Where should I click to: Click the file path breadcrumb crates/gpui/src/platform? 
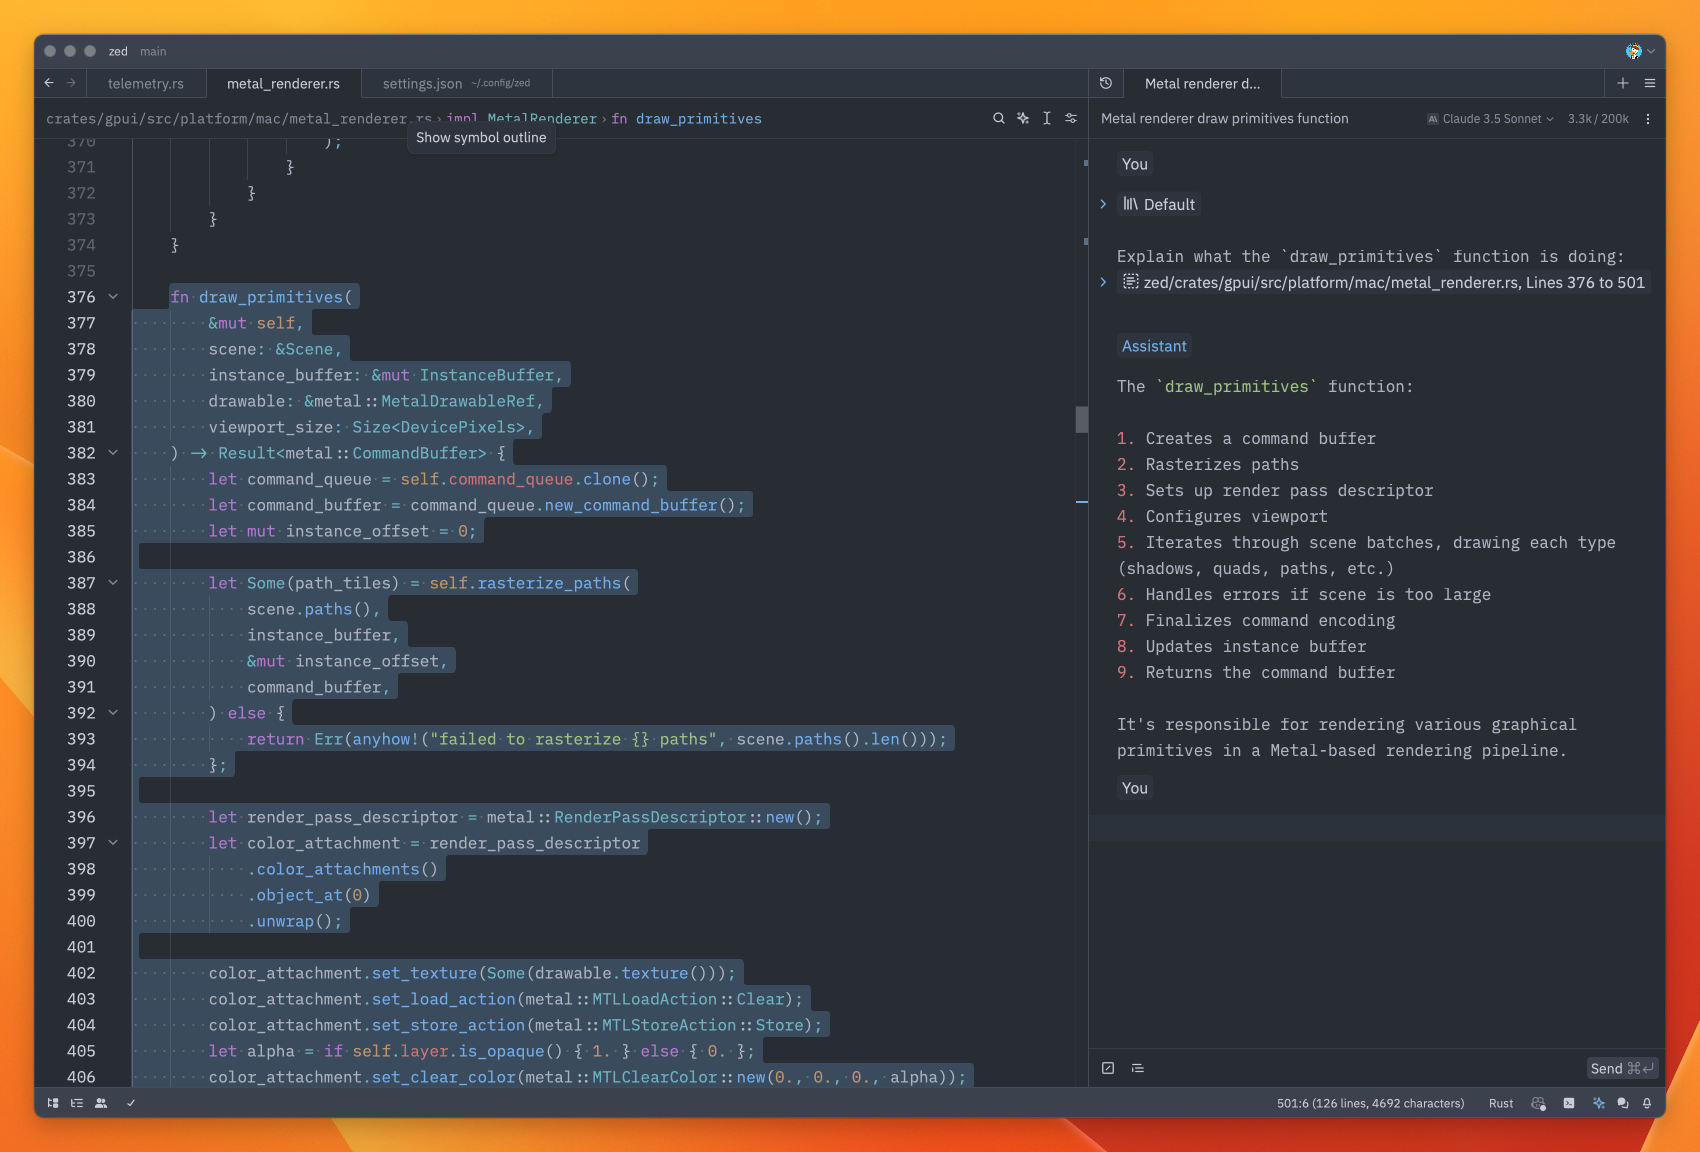click(239, 118)
